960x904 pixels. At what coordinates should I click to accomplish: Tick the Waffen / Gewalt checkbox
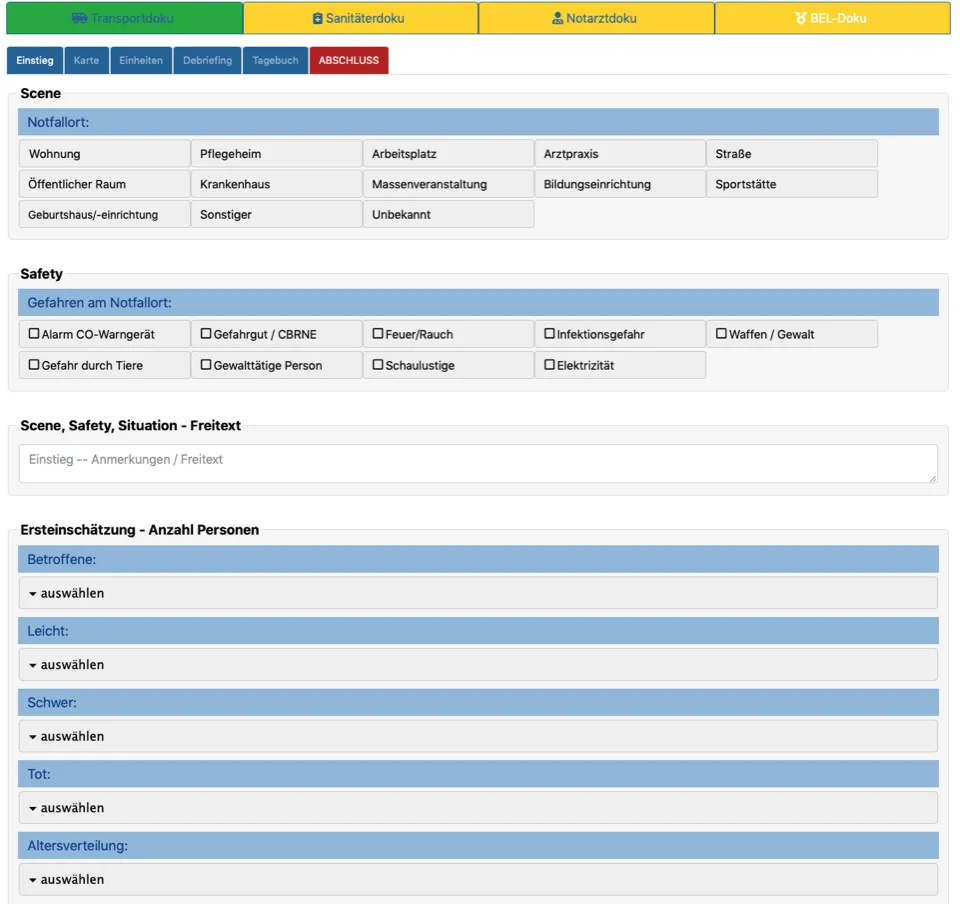click(721, 334)
